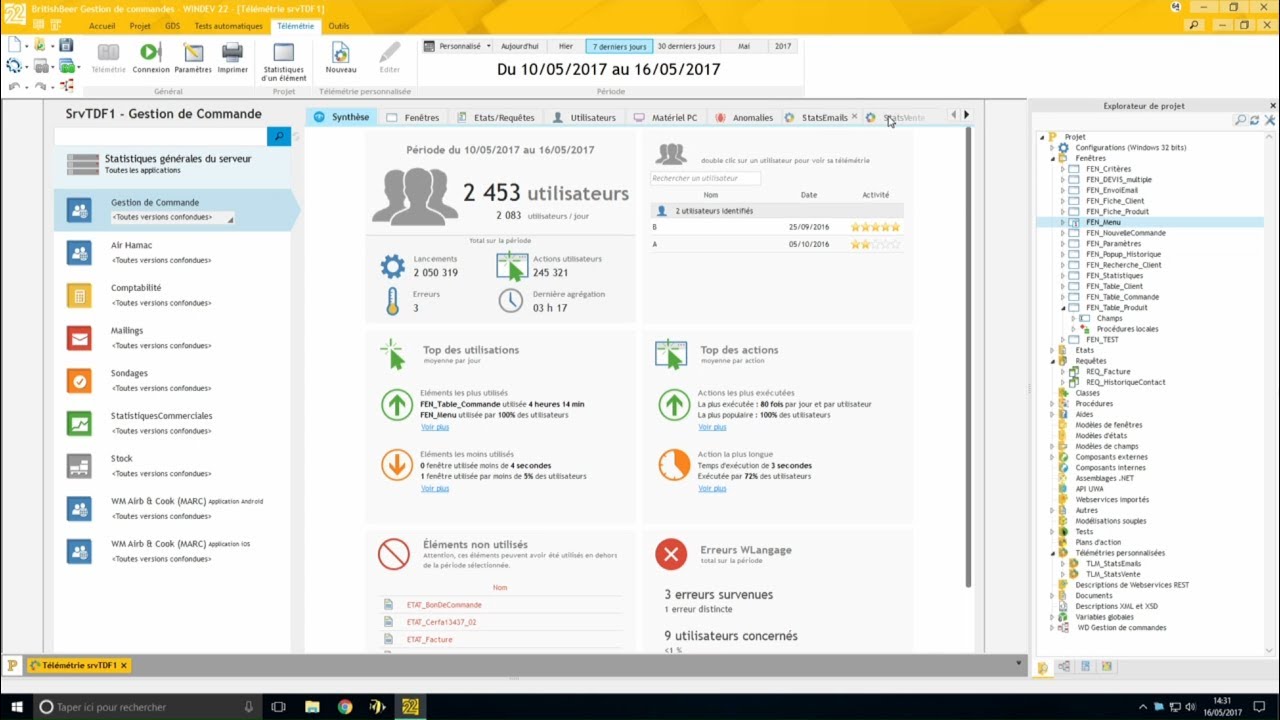Switch to the Anomalies tab
The height and width of the screenshot is (720, 1280).
click(x=744, y=117)
